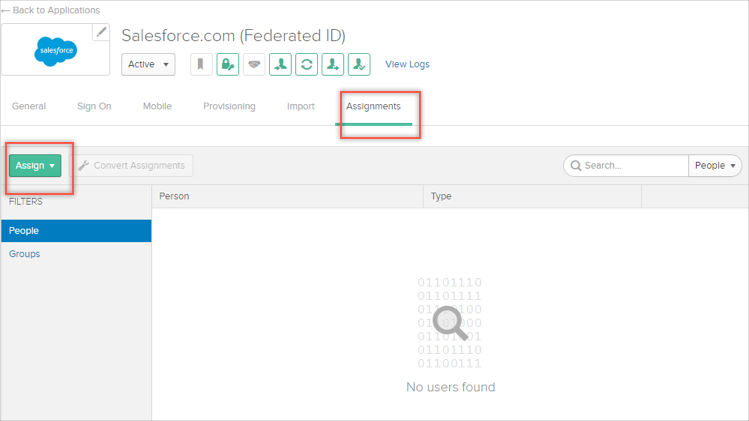Go to the General tab
The width and height of the screenshot is (749, 421).
(x=29, y=106)
